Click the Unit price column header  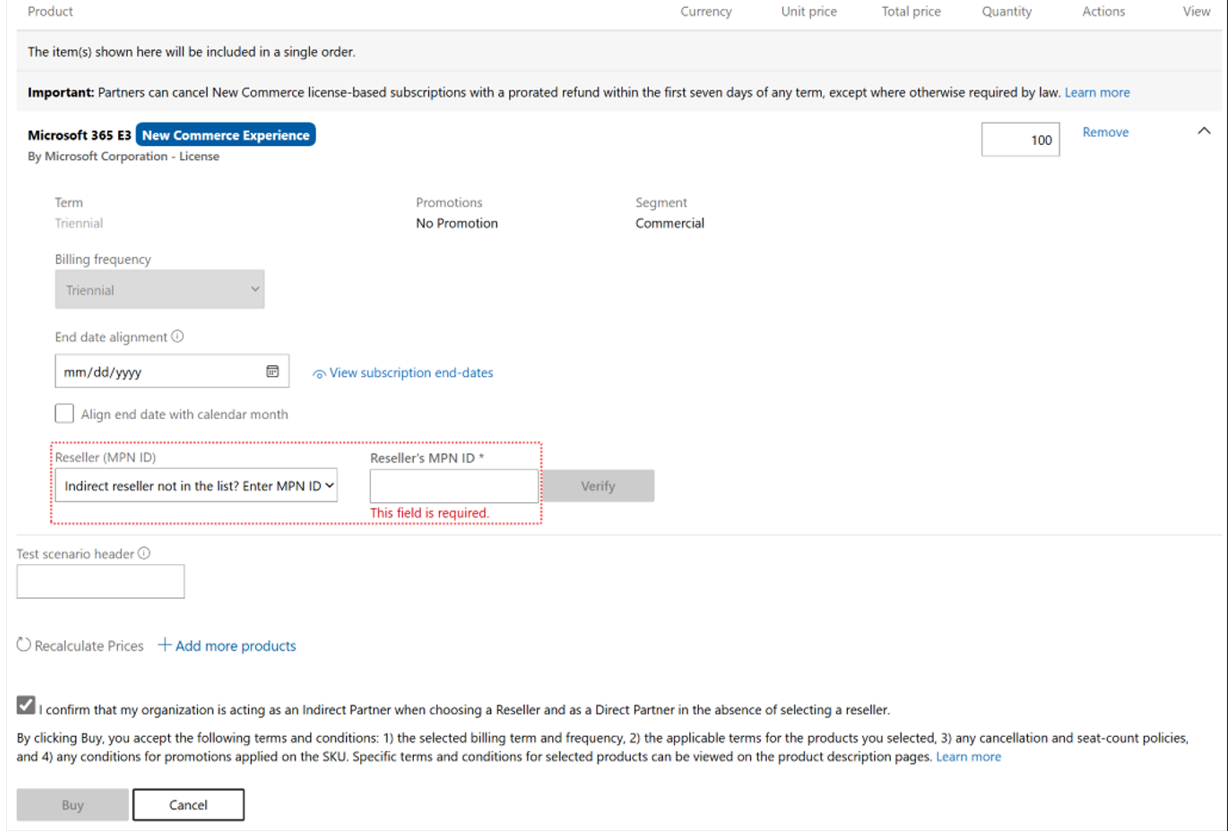point(809,12)
